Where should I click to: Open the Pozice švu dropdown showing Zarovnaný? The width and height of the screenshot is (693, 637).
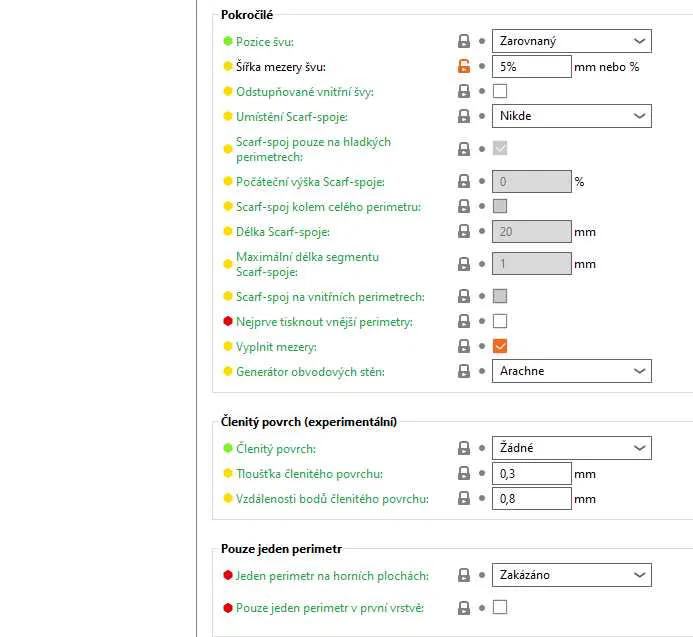pos(571,41)
